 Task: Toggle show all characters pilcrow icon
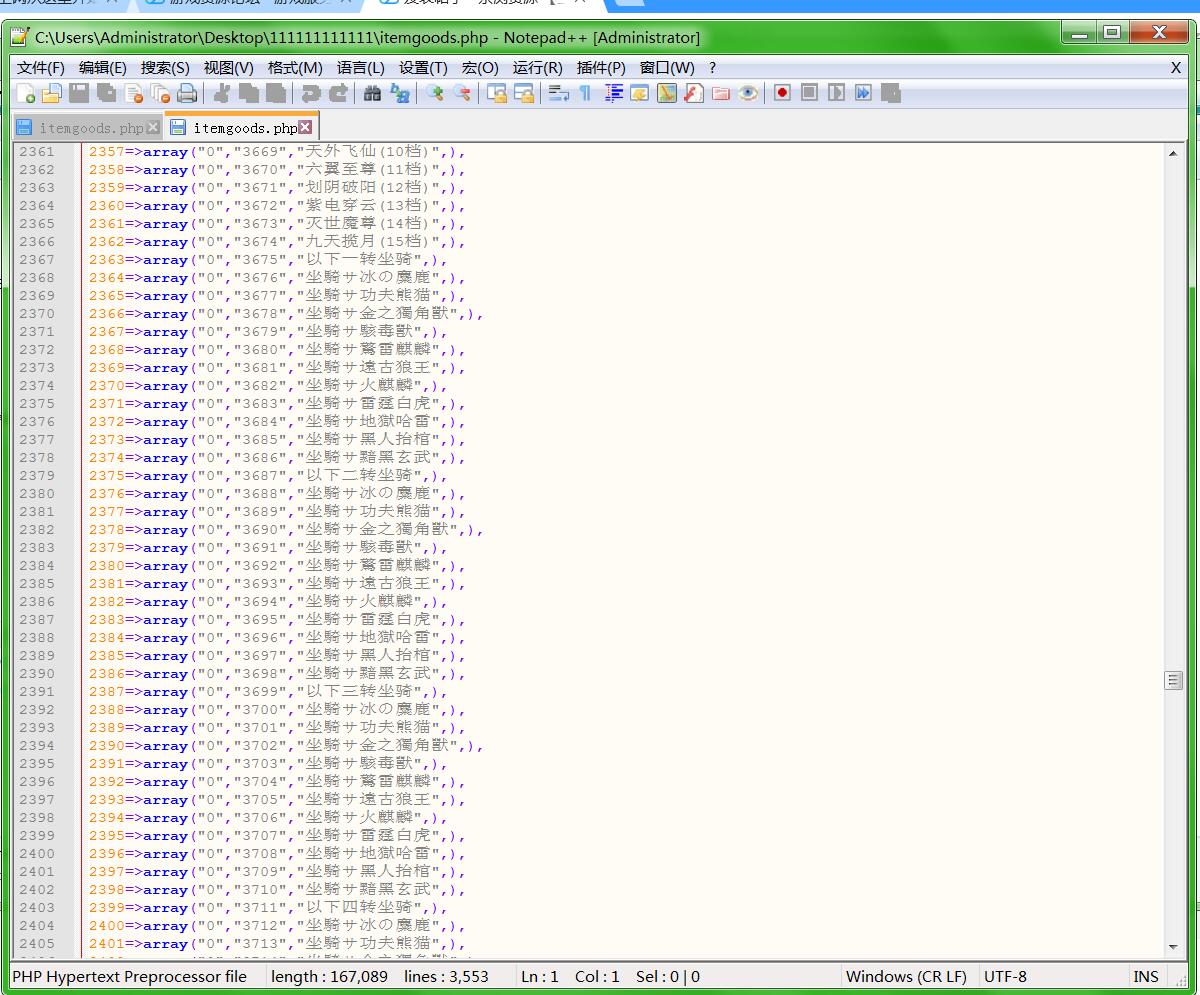pyautogui.click(x=585, y=93)
